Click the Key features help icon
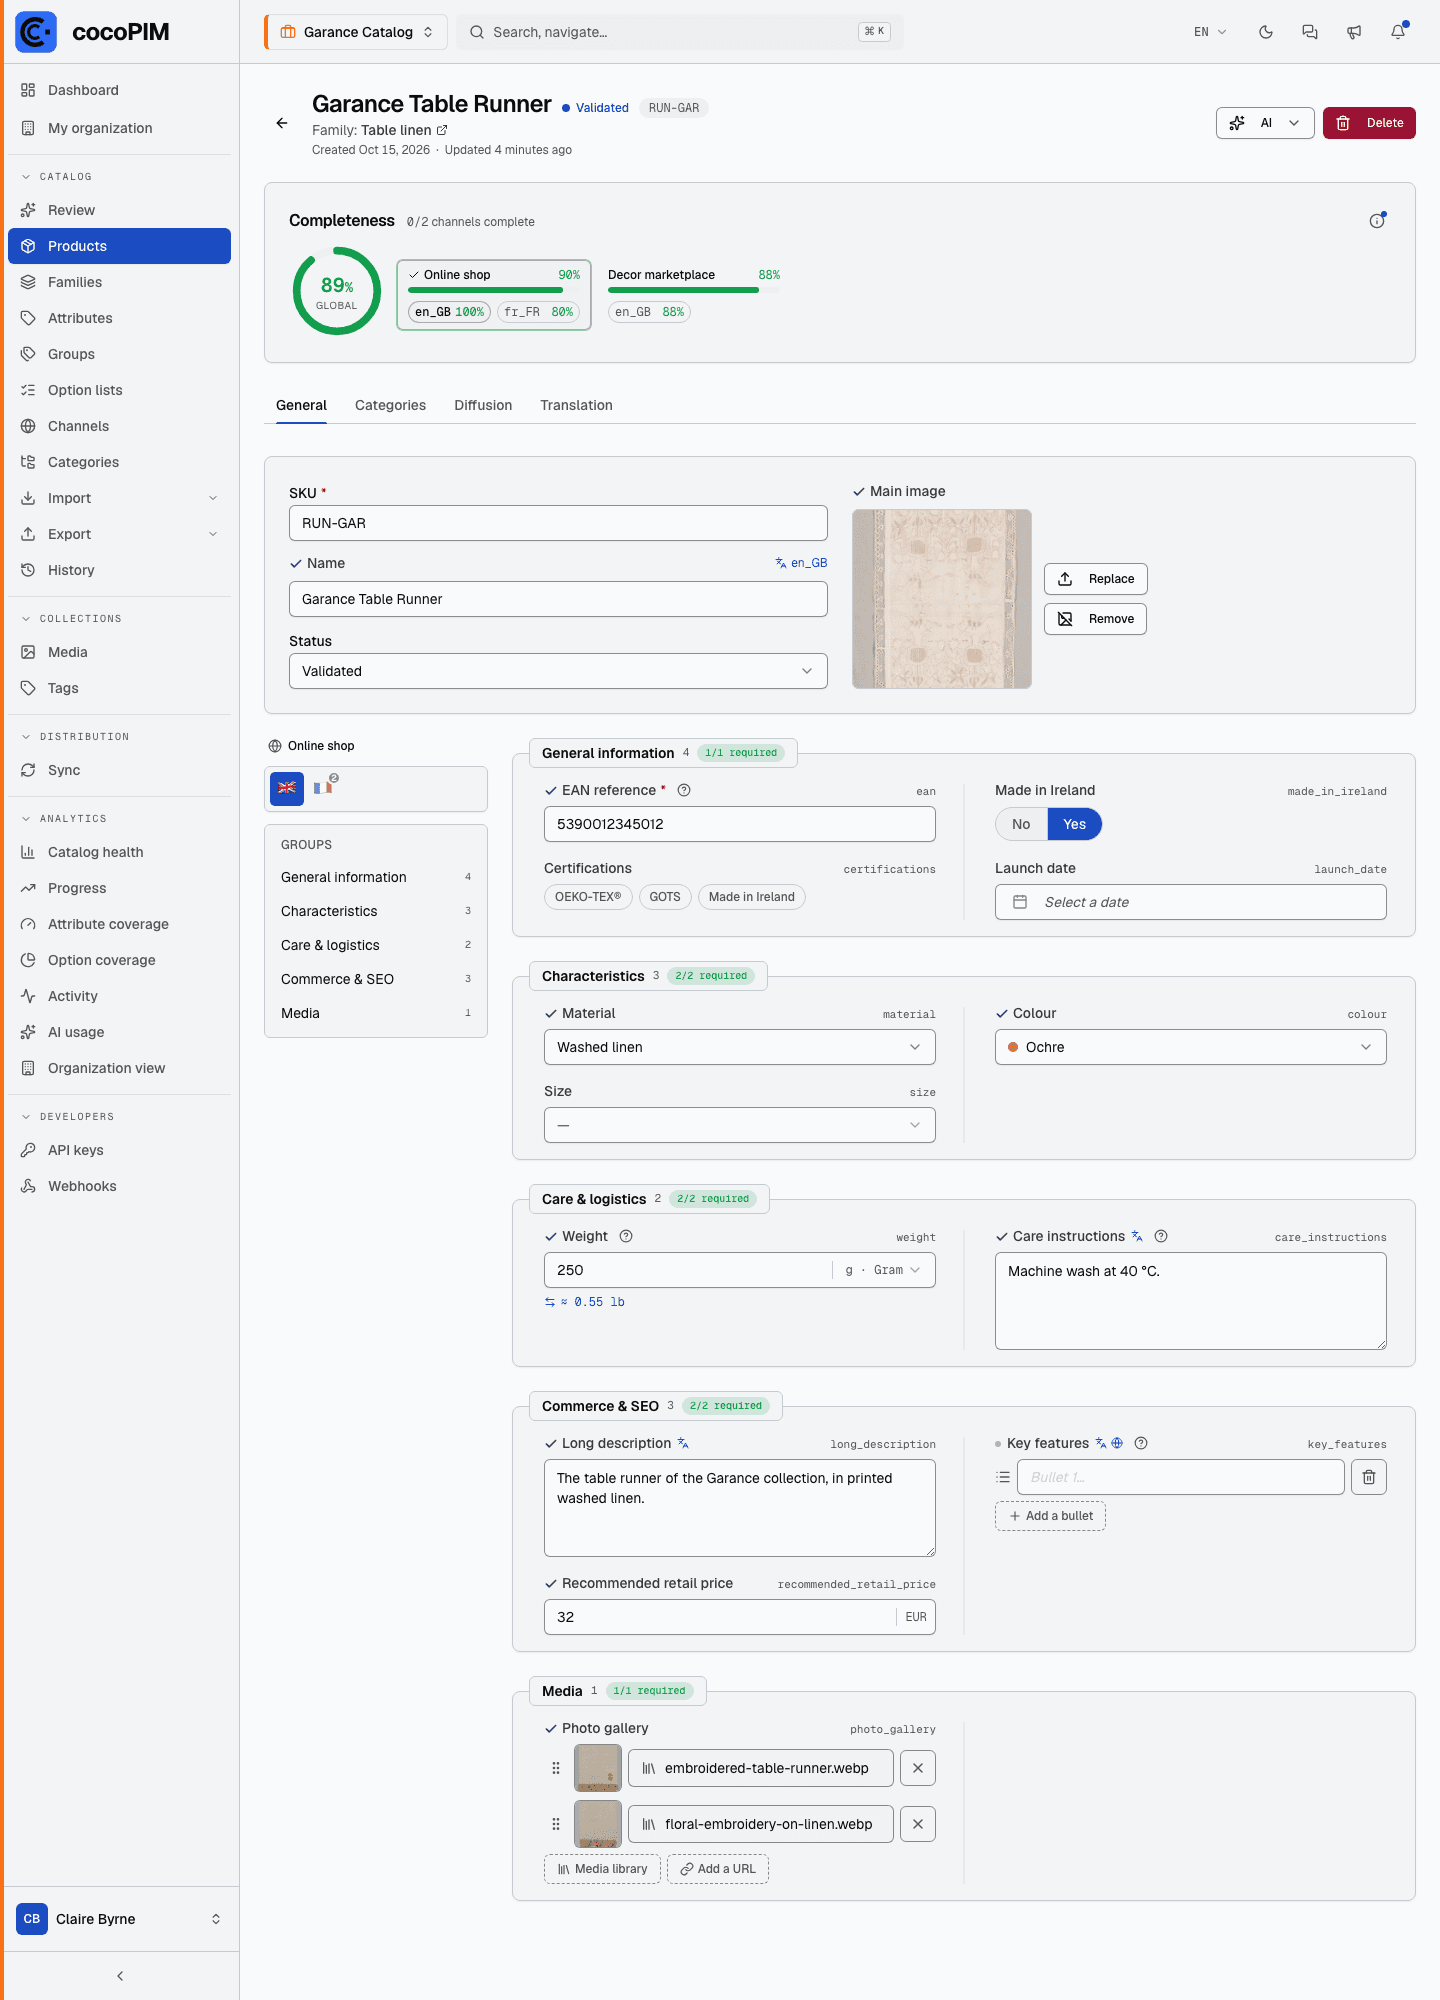 [1141, 1443]
